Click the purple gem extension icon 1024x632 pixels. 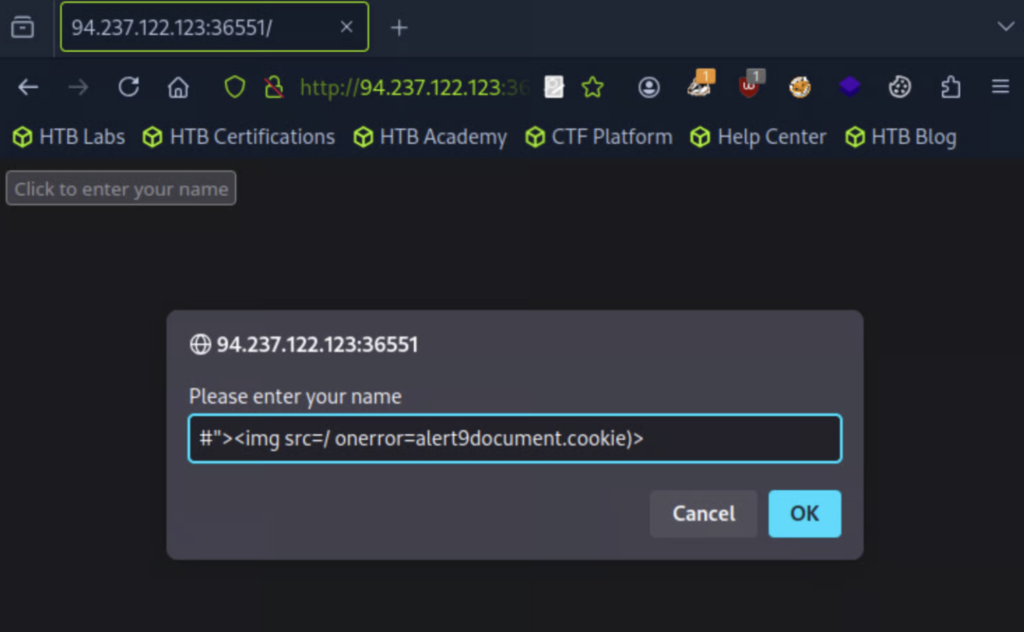click(x=849, y=87)
